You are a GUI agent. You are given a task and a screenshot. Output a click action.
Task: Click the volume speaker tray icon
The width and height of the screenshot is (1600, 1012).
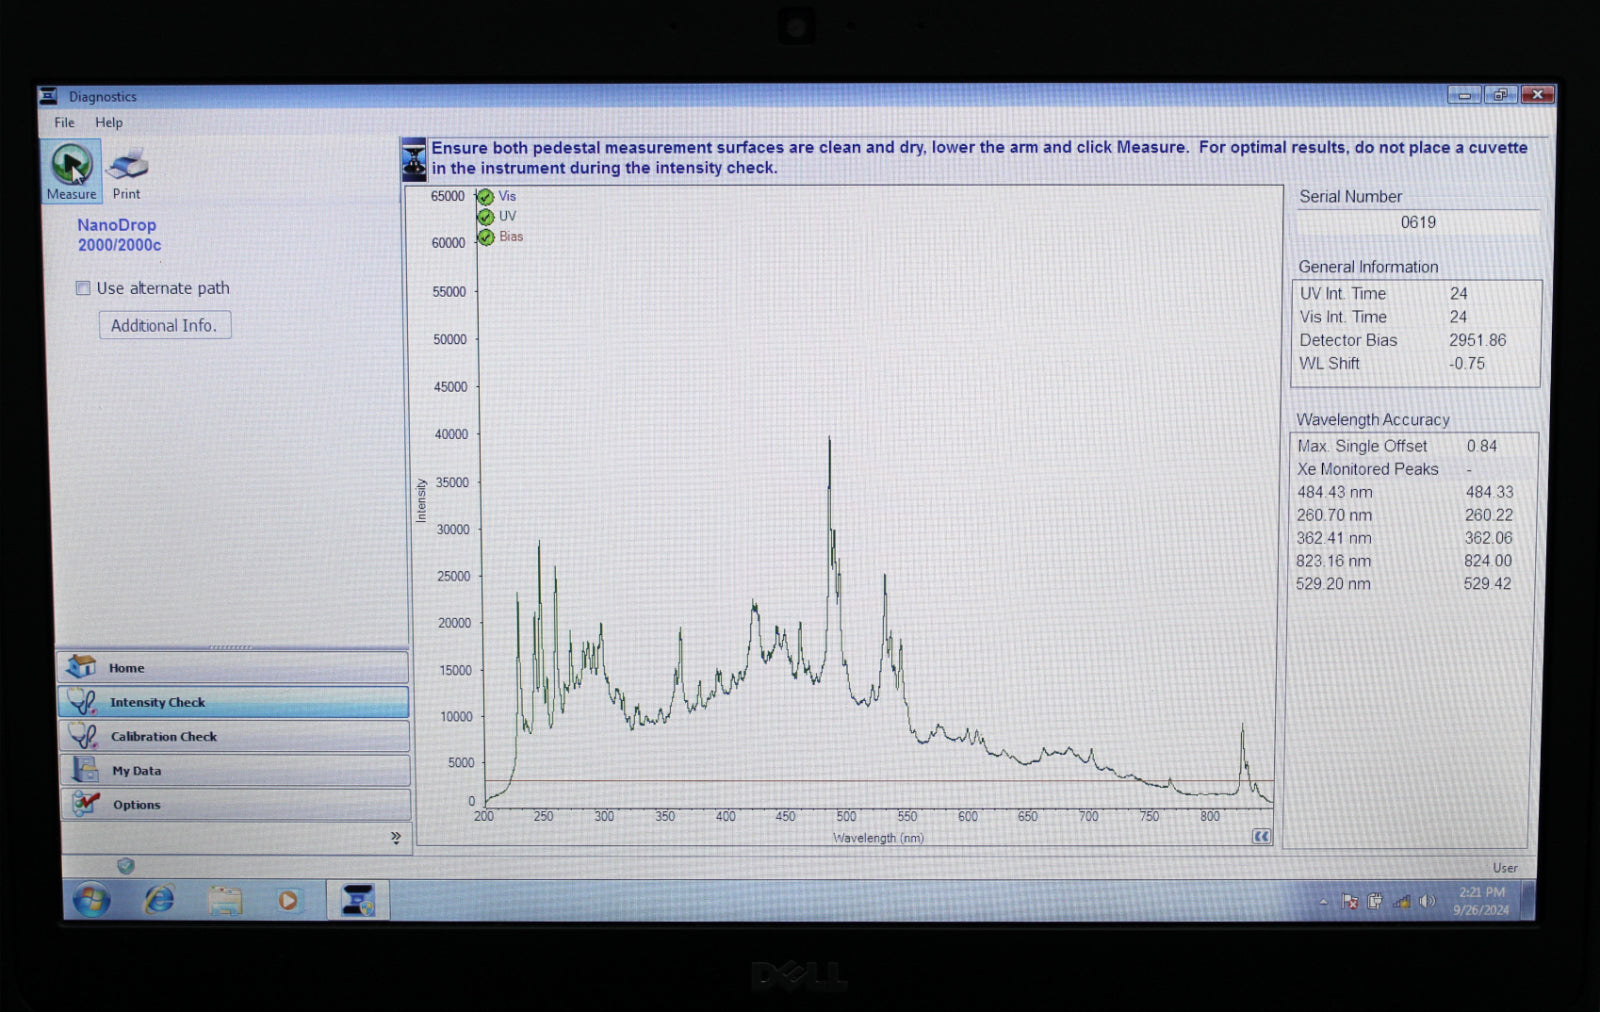(1427, 901)
